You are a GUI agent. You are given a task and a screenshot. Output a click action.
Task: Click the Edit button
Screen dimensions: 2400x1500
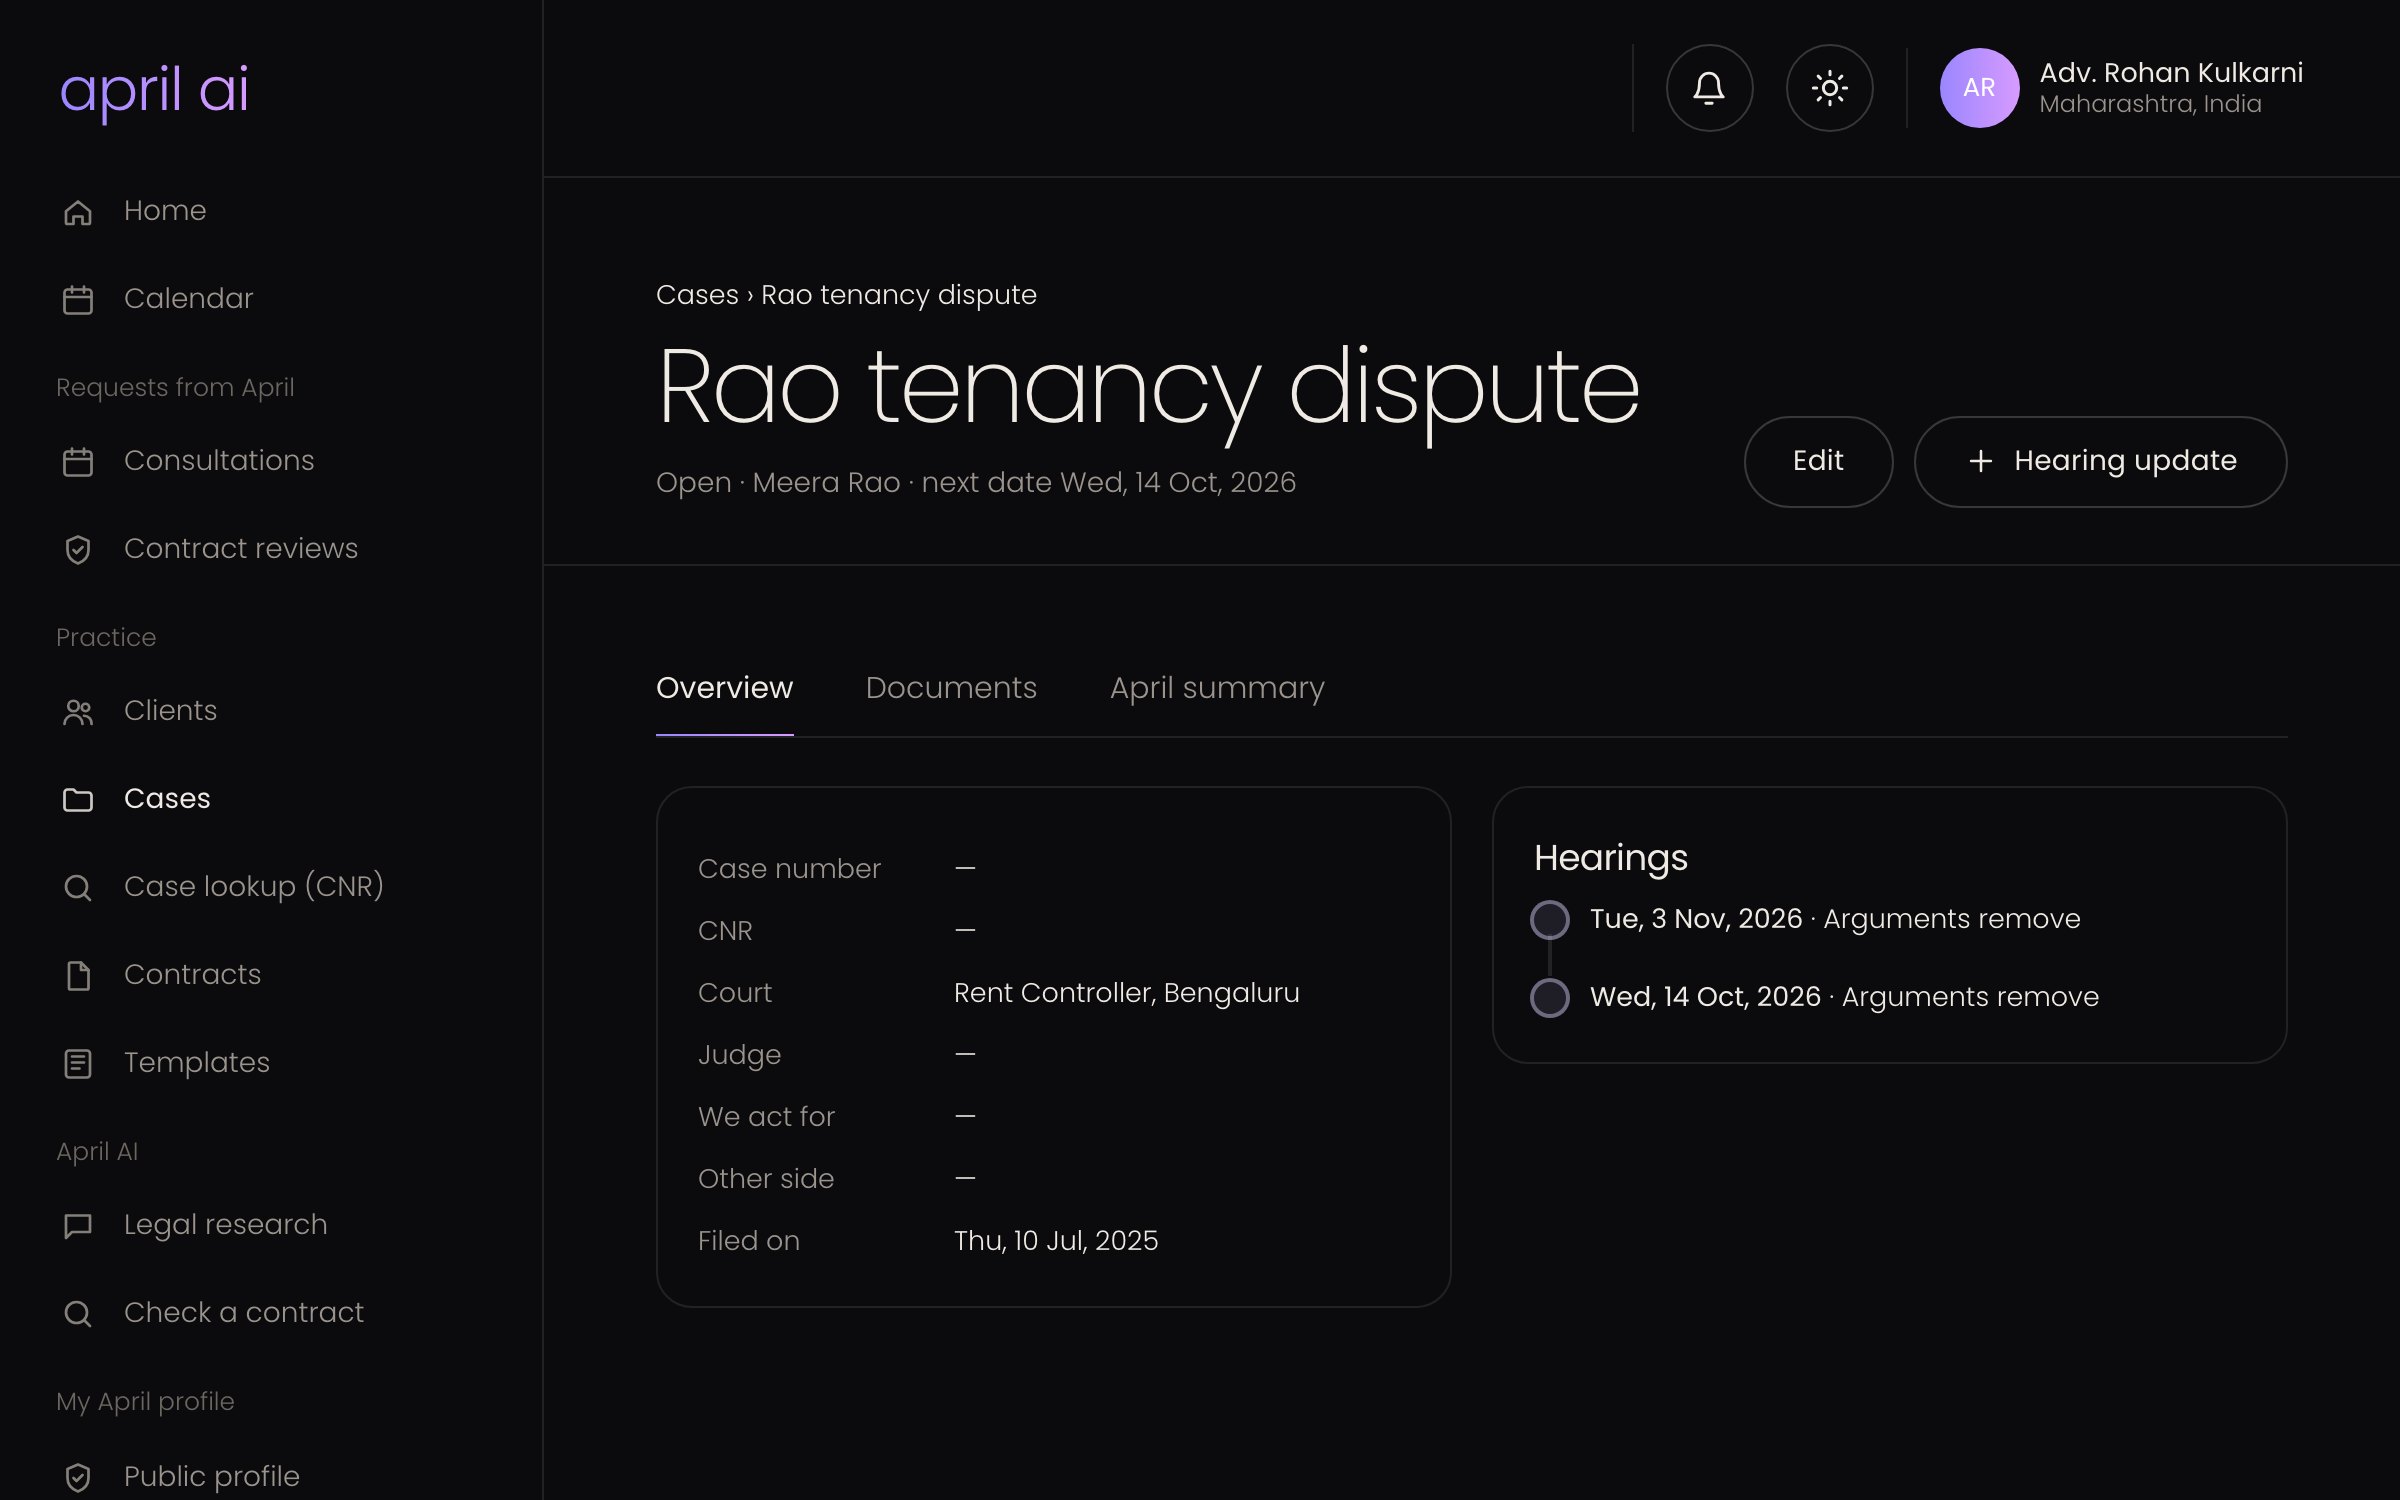tap(1818, 461)
